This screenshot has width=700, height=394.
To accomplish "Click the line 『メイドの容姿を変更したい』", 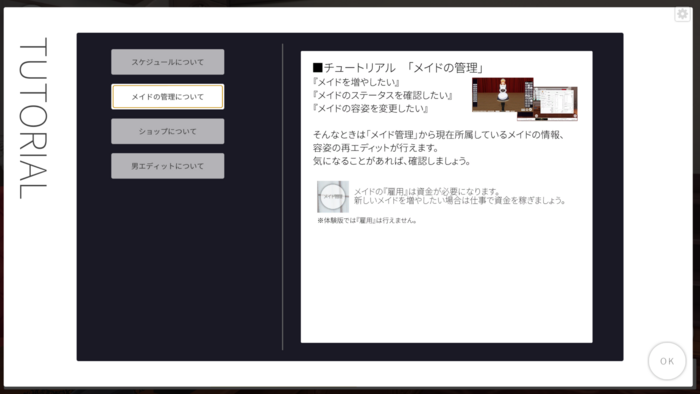I will click(x=371, y=108).
